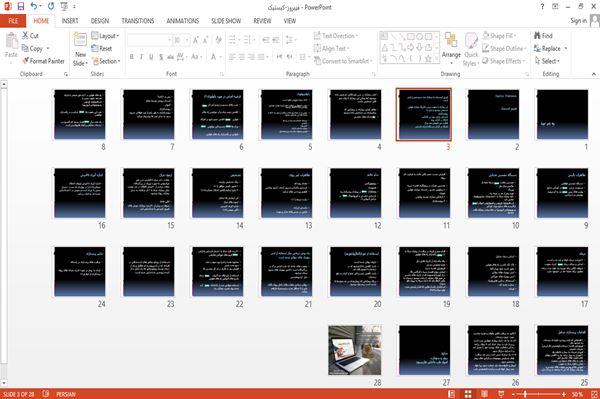Switch to Reading View icon

tap(484, 394)
